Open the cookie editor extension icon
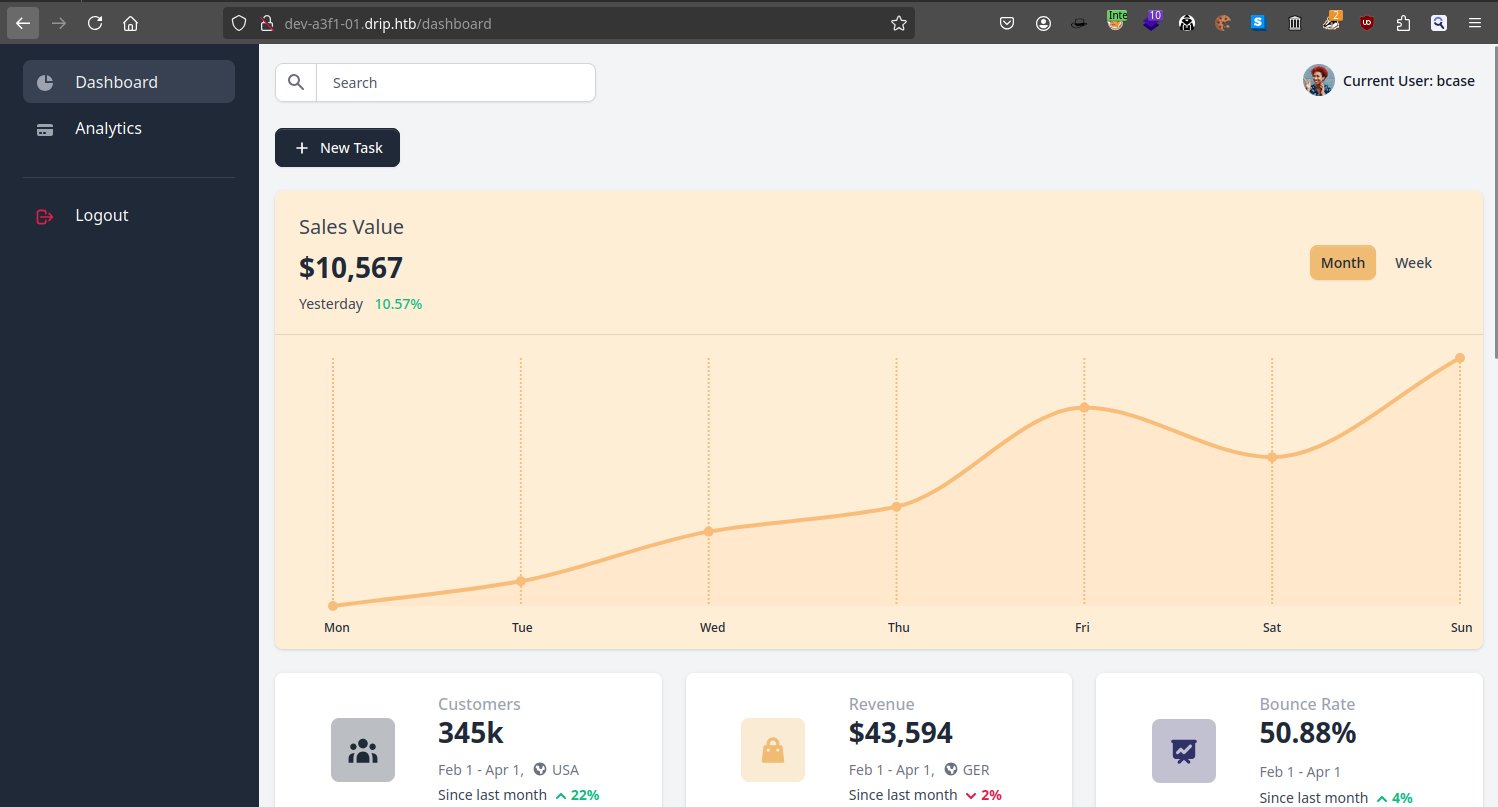The width and height of the screenshot is (1498, 807). (1222, 23)
